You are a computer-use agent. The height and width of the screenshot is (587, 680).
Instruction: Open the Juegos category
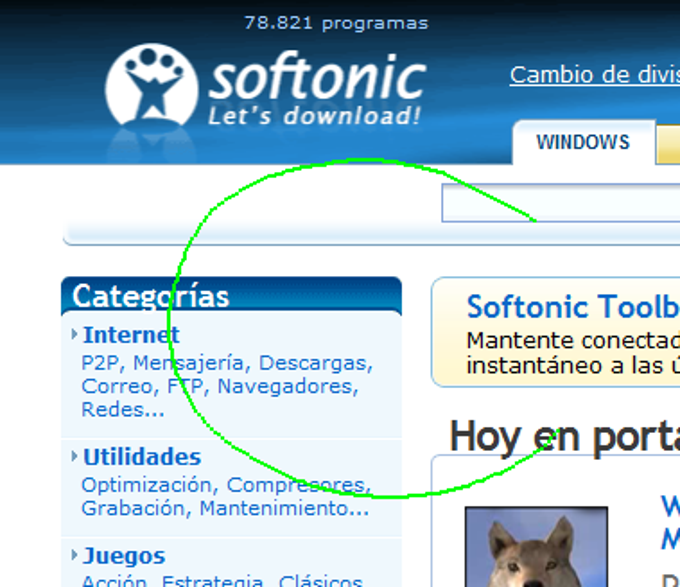pyautogui.click(x=124, y=555)
